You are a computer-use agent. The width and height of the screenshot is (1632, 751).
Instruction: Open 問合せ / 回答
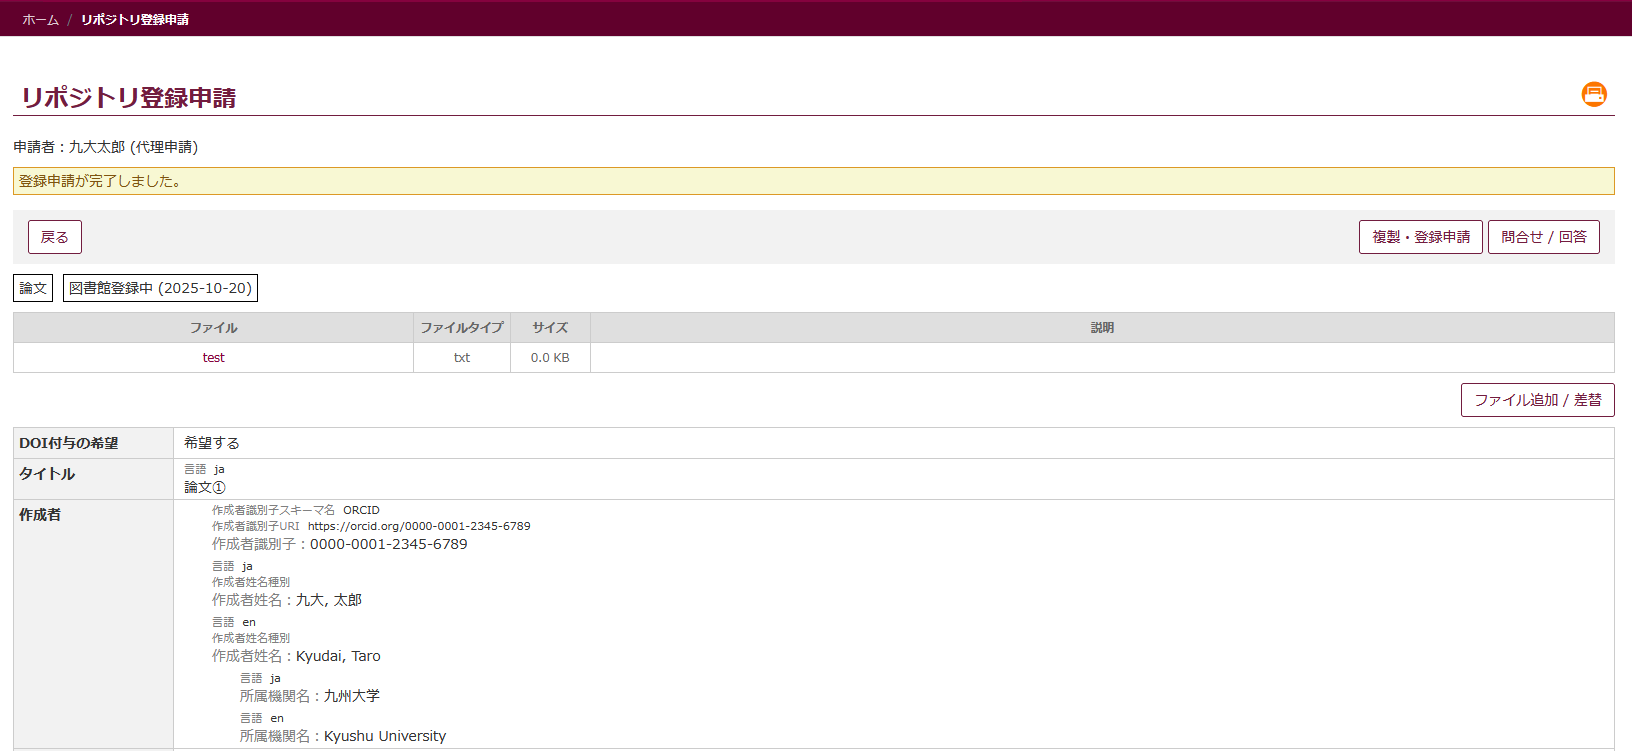(1543, 237)
